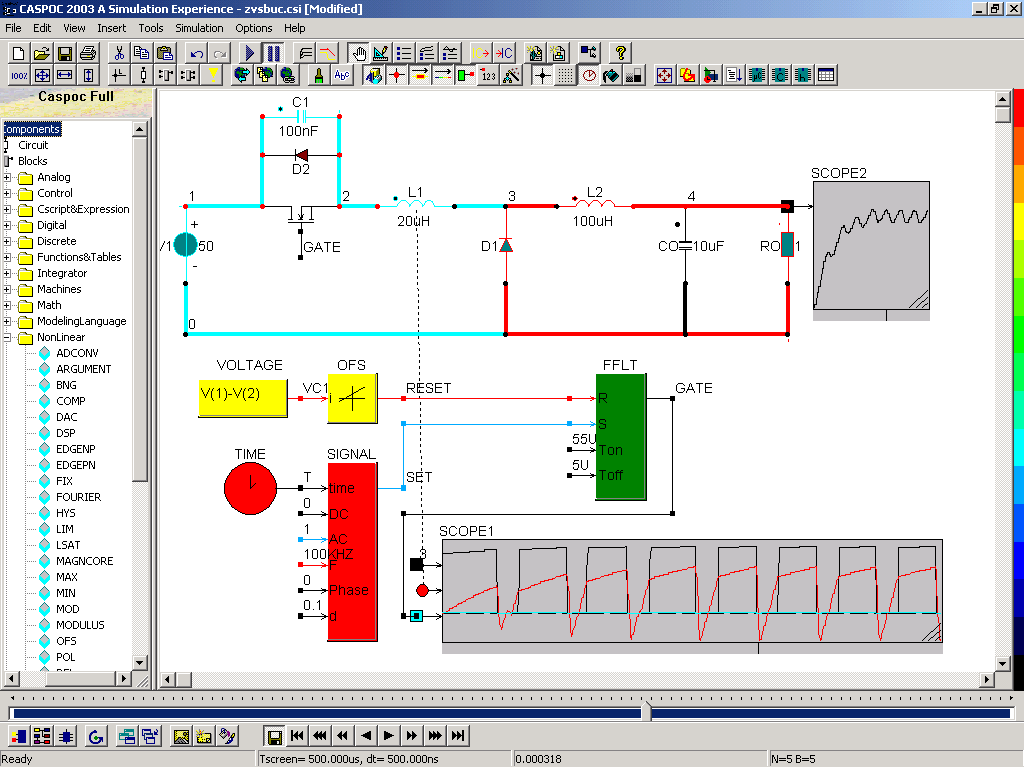This screenshot has height=768, width=1024.
Task: Click the SCOPE2 waveform display
Action: coord(871,246)
